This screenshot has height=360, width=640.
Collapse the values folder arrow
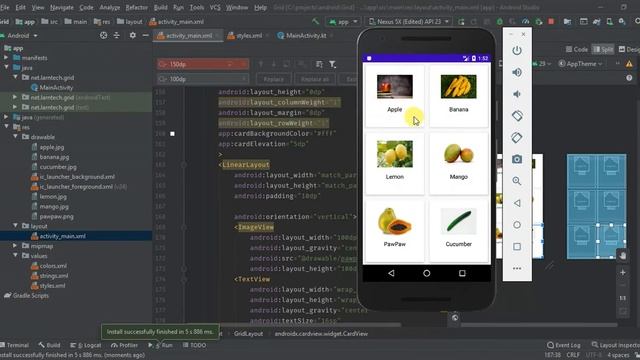point(16,256)
